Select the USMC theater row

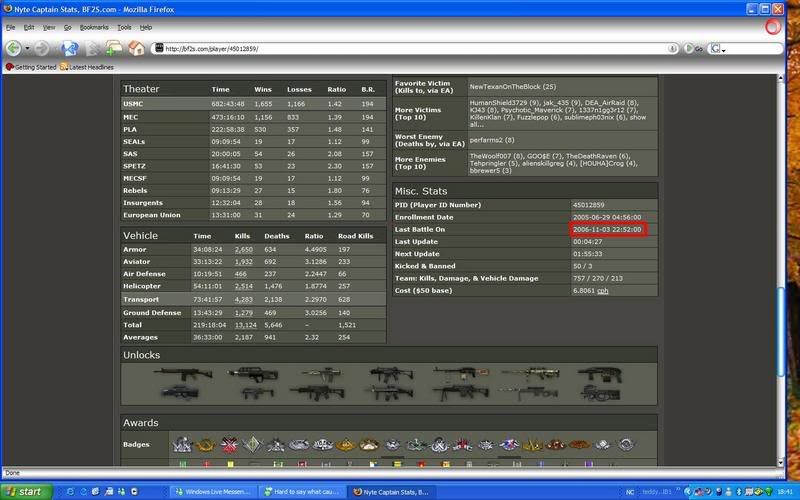click(x=254, y=104)
